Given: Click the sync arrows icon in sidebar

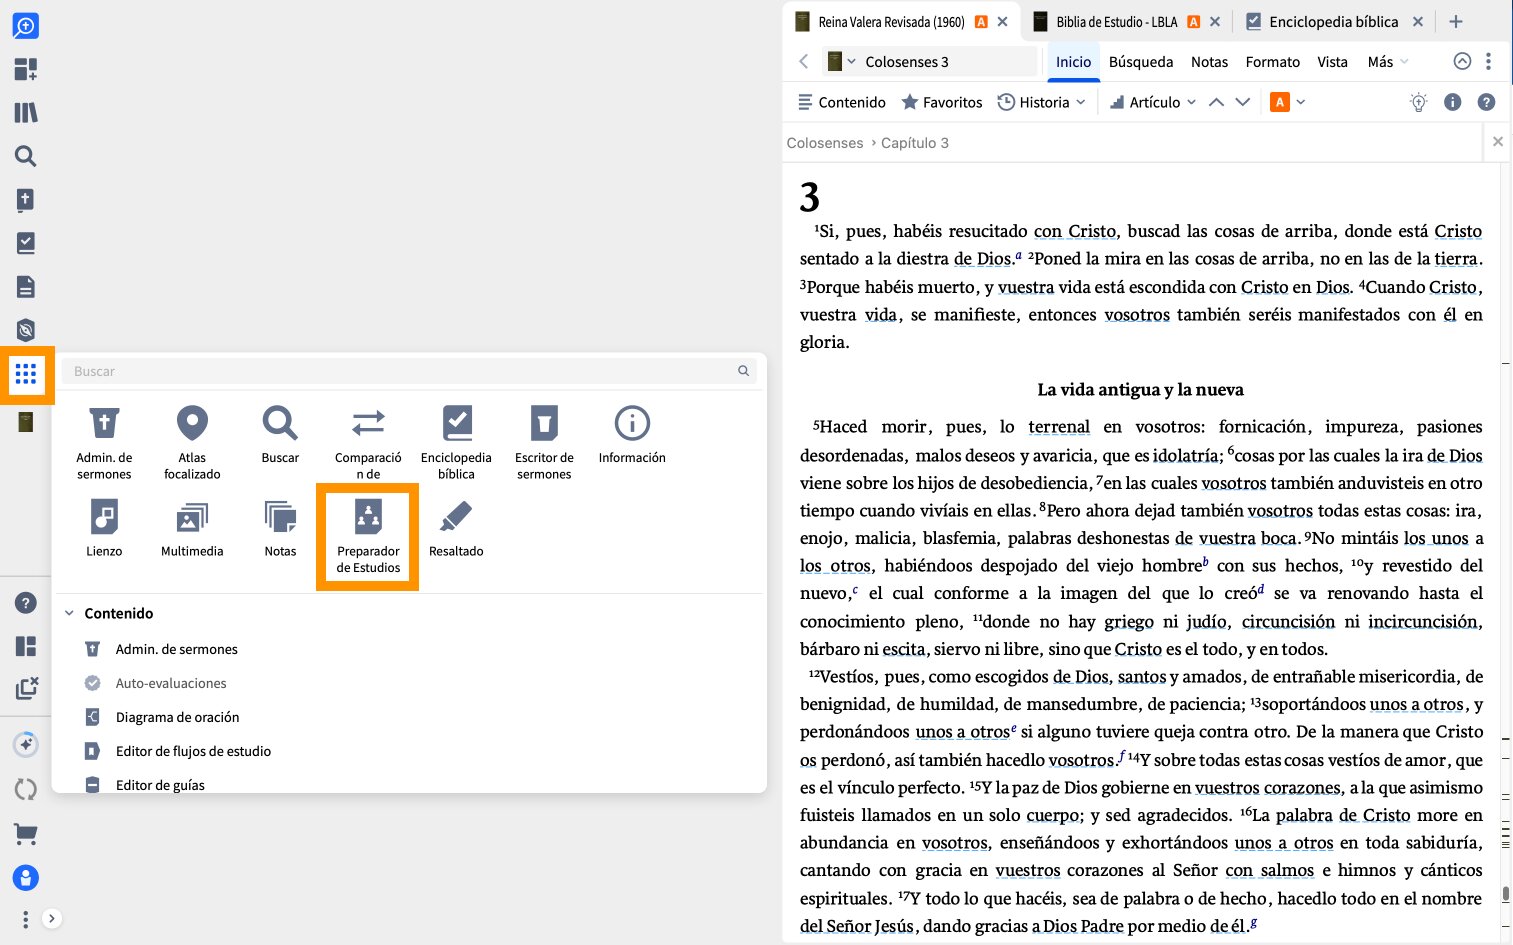Looking at the screenshot, I should point(26,789).
